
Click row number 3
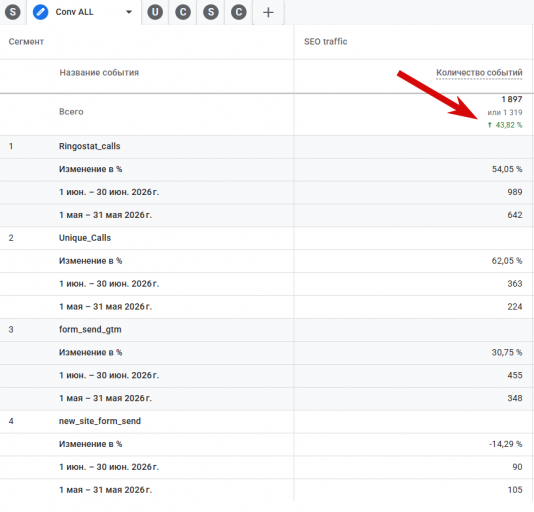11,330
